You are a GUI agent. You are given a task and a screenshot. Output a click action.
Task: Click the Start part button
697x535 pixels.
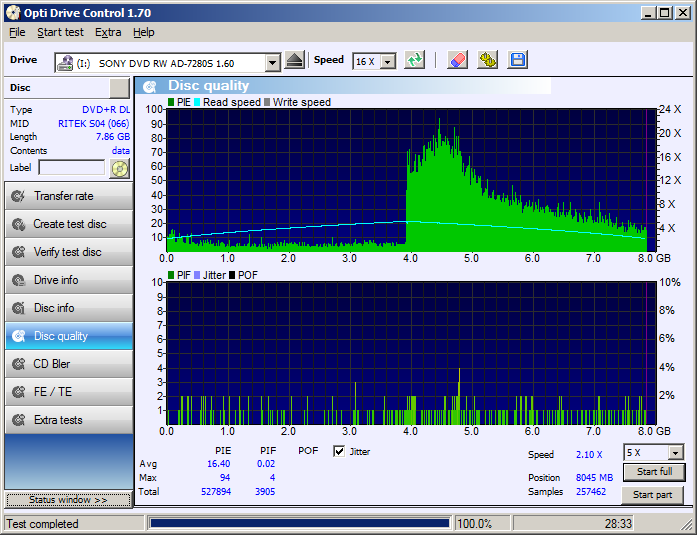click(652, 495)
